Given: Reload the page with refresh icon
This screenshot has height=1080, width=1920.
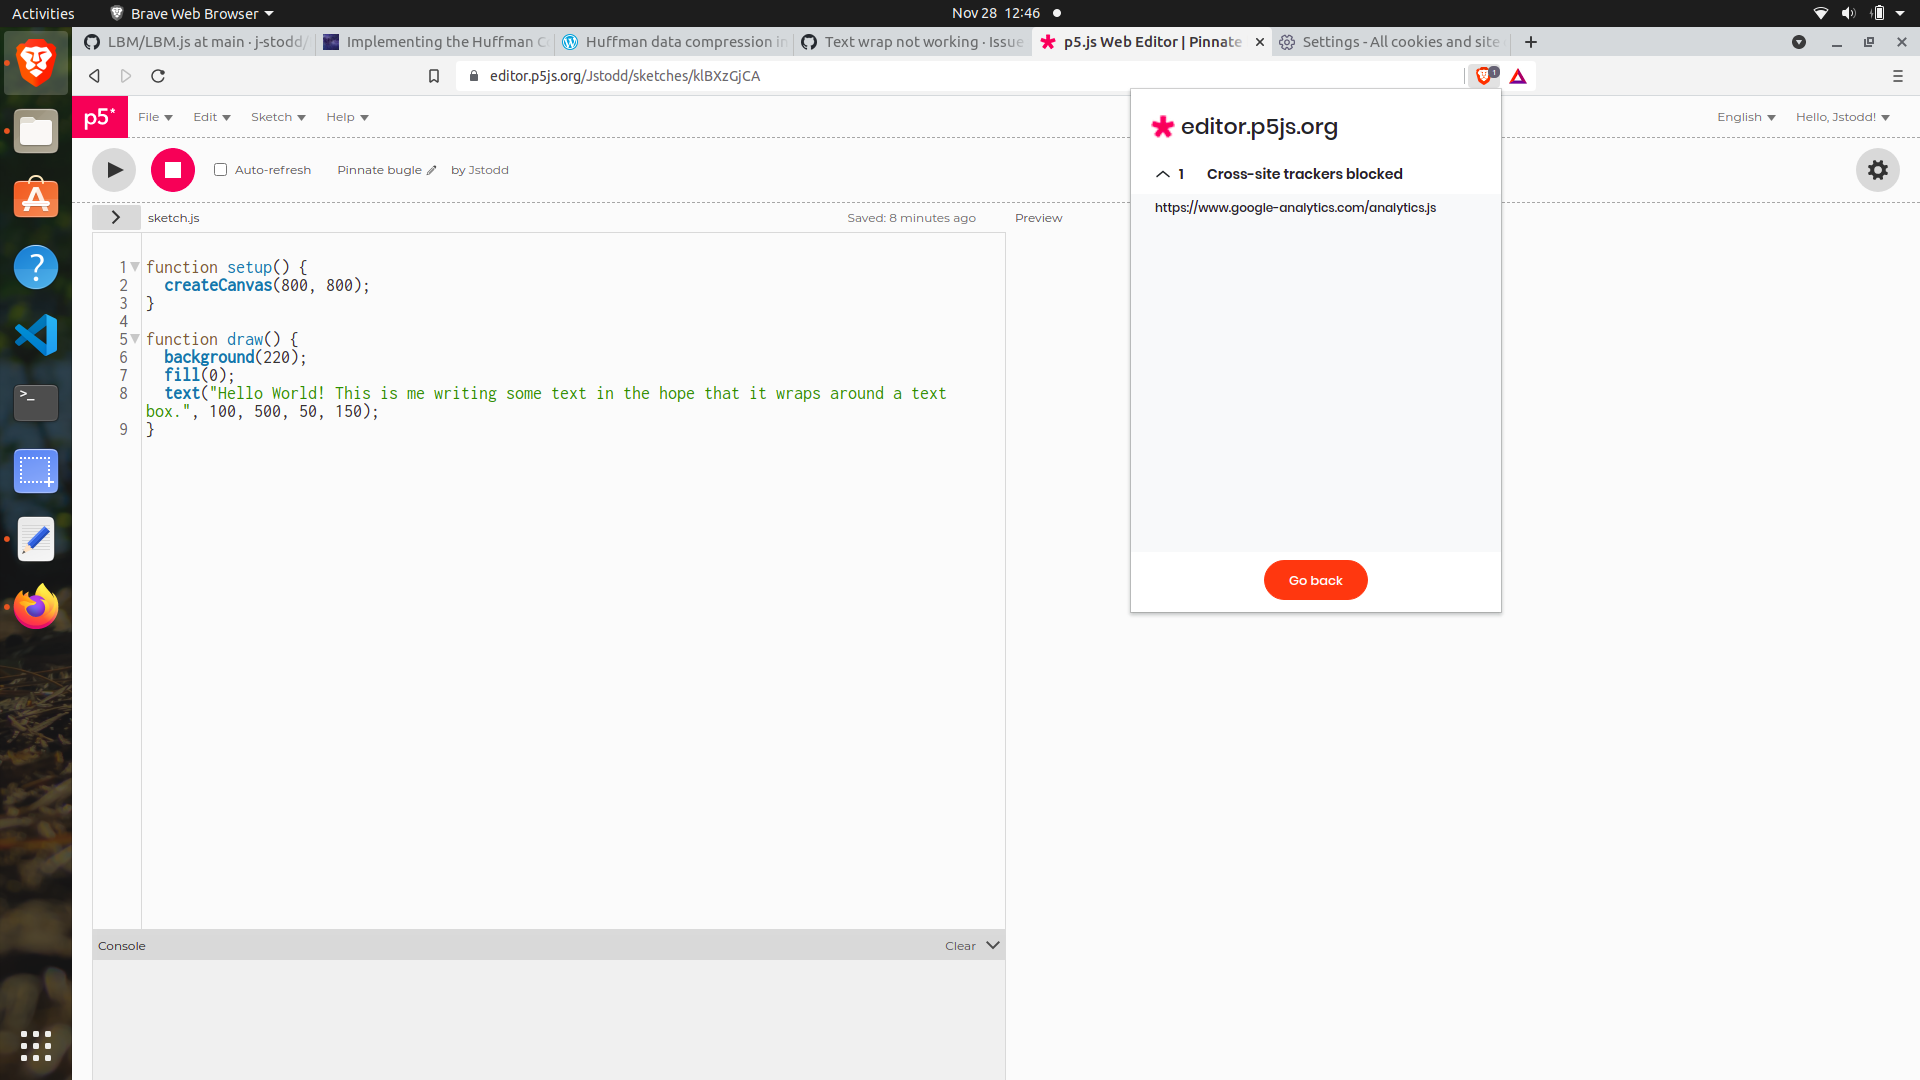Looking at the screenshot, I should (x=158, y=75).
